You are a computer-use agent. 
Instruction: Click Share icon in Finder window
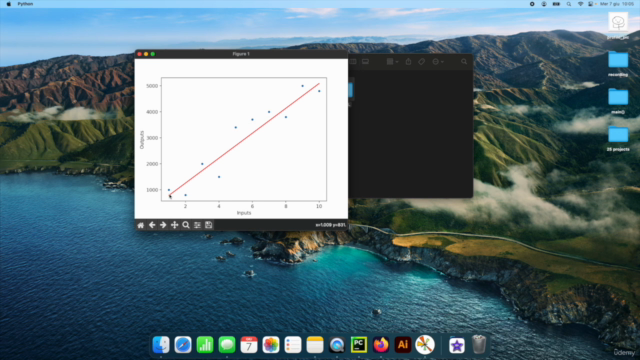[x=408, y=62]
